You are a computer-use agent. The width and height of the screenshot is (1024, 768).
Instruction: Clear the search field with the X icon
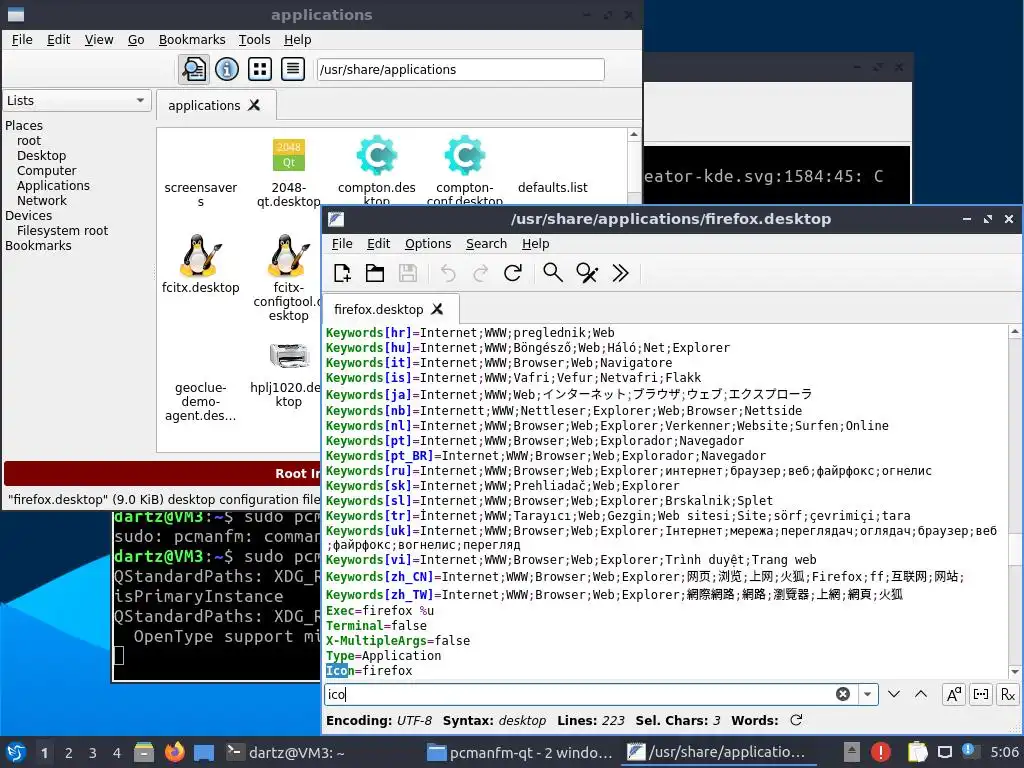[x=843, y=694]
